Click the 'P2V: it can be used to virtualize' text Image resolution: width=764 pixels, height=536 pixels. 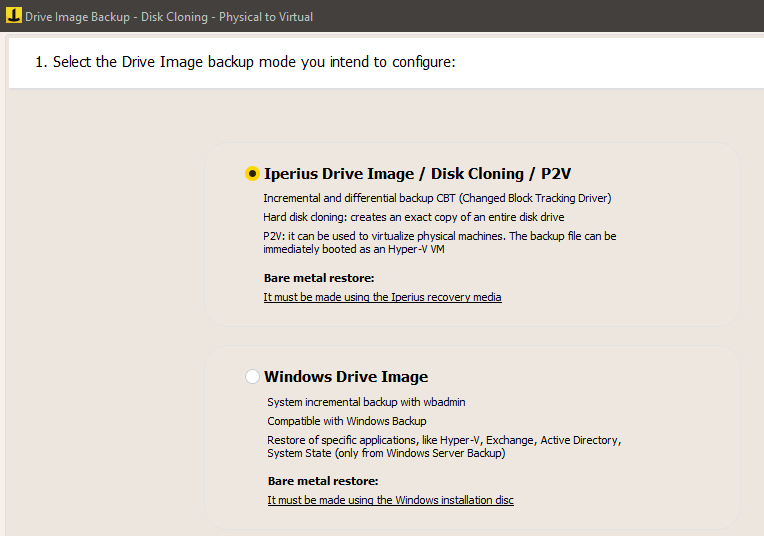[439, 242]
